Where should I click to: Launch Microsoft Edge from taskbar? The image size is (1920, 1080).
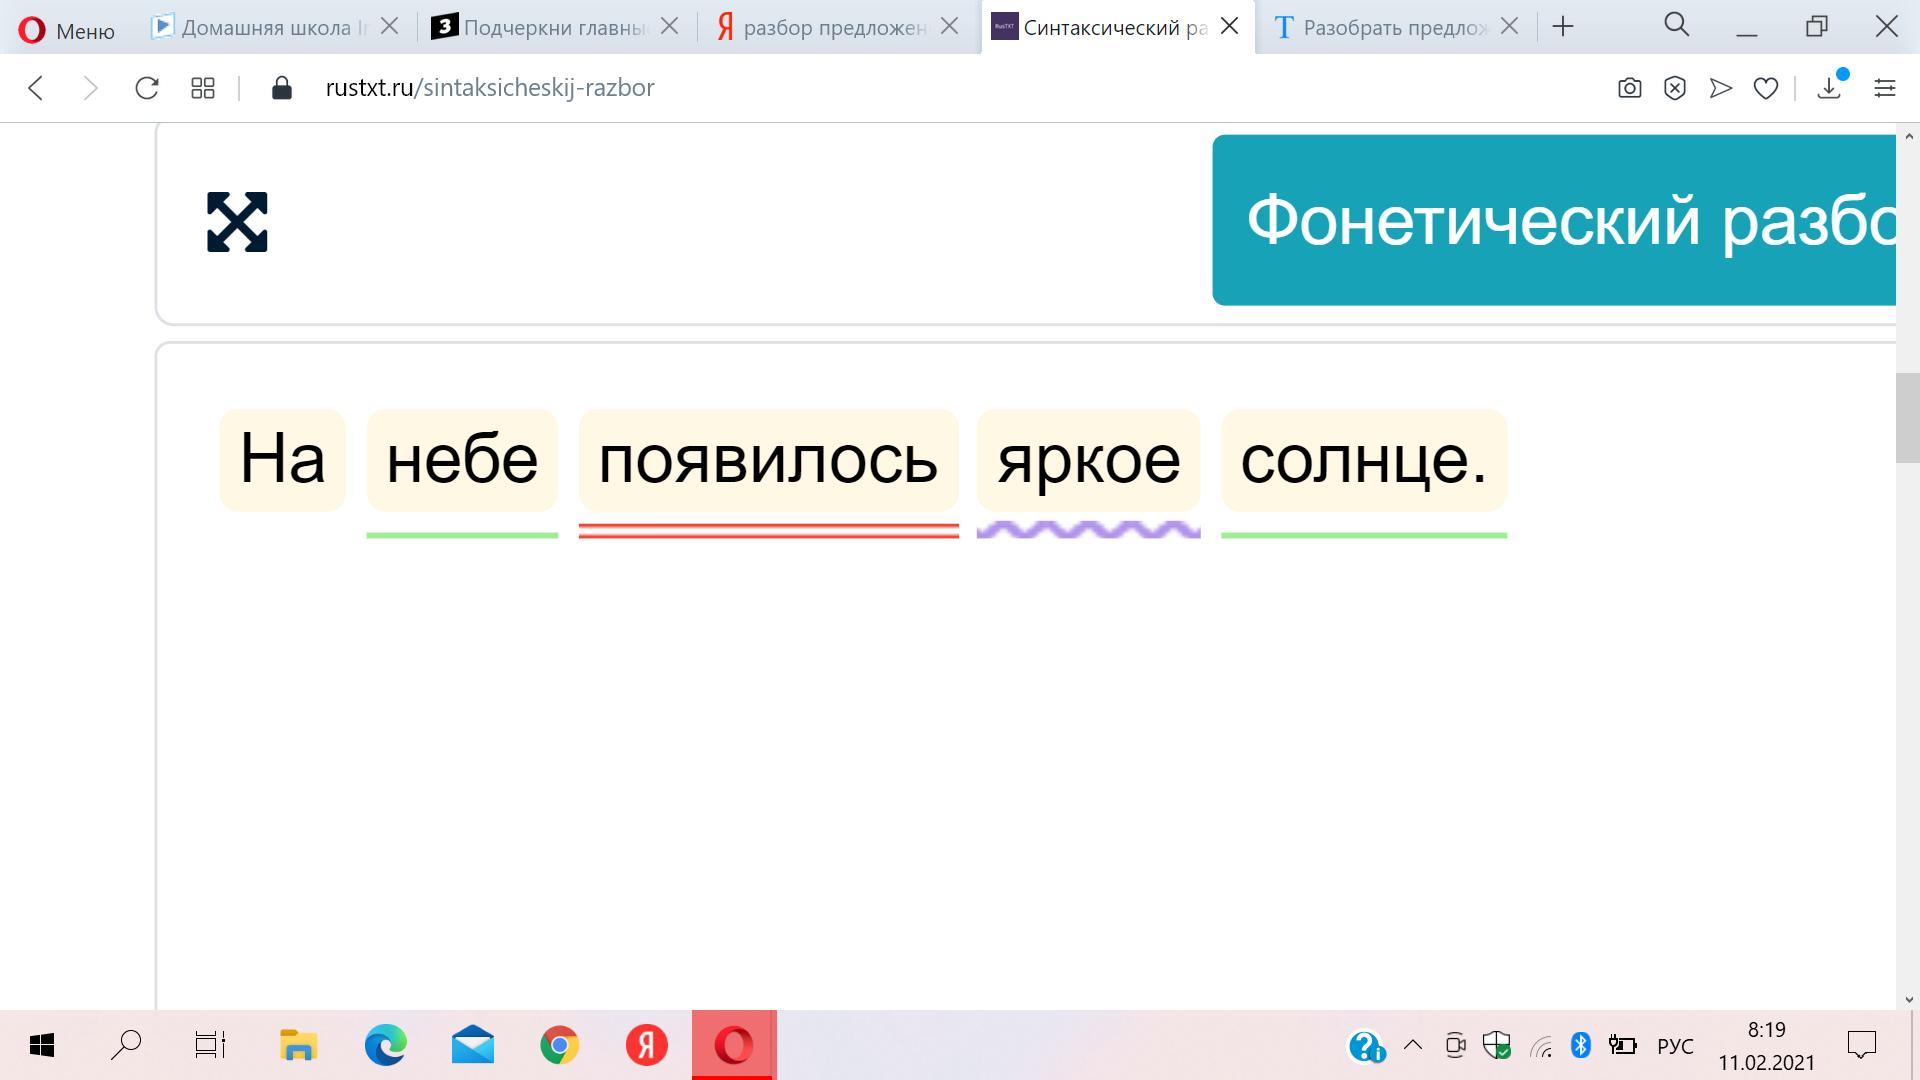[x=386, y=1045]
